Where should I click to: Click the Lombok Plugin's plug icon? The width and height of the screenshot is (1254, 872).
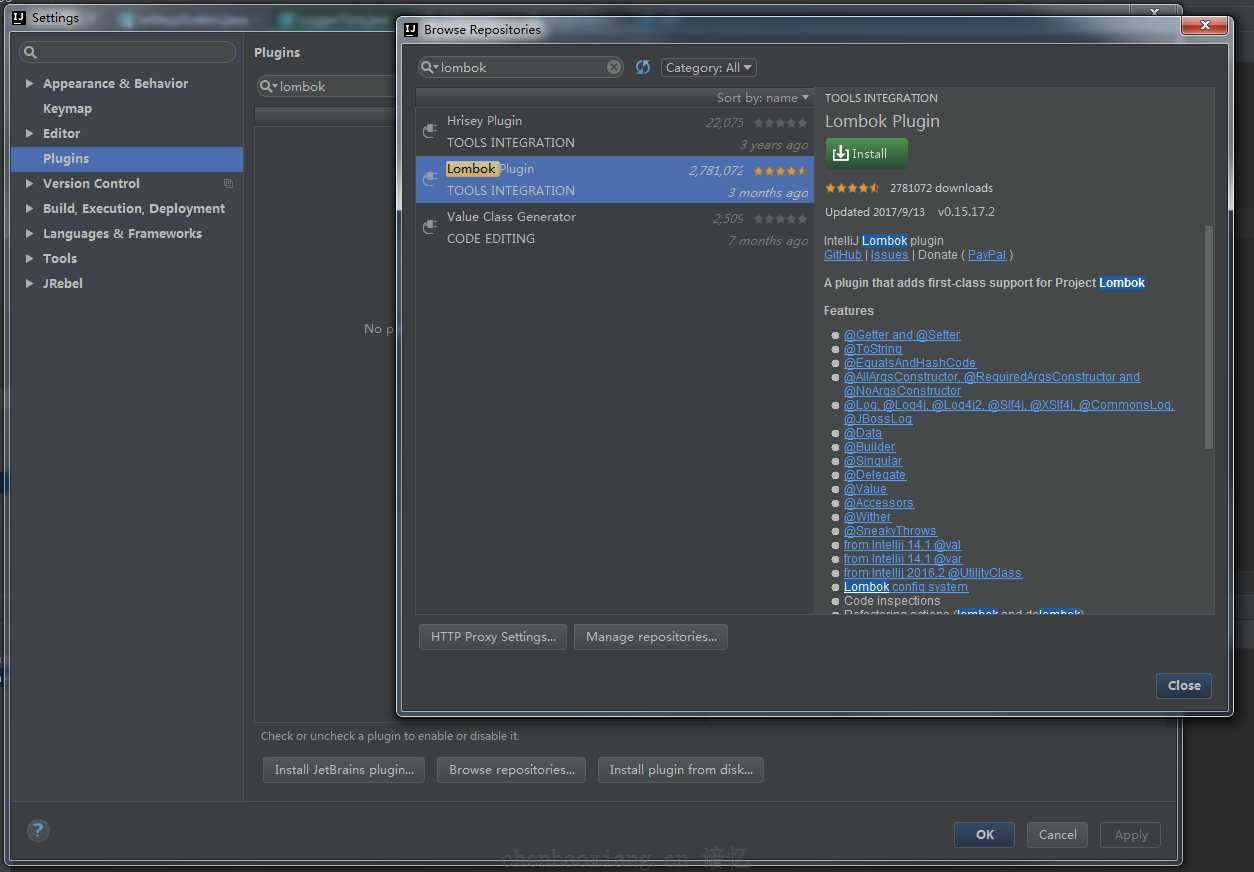pyautogui.click(x=430, y=179)
